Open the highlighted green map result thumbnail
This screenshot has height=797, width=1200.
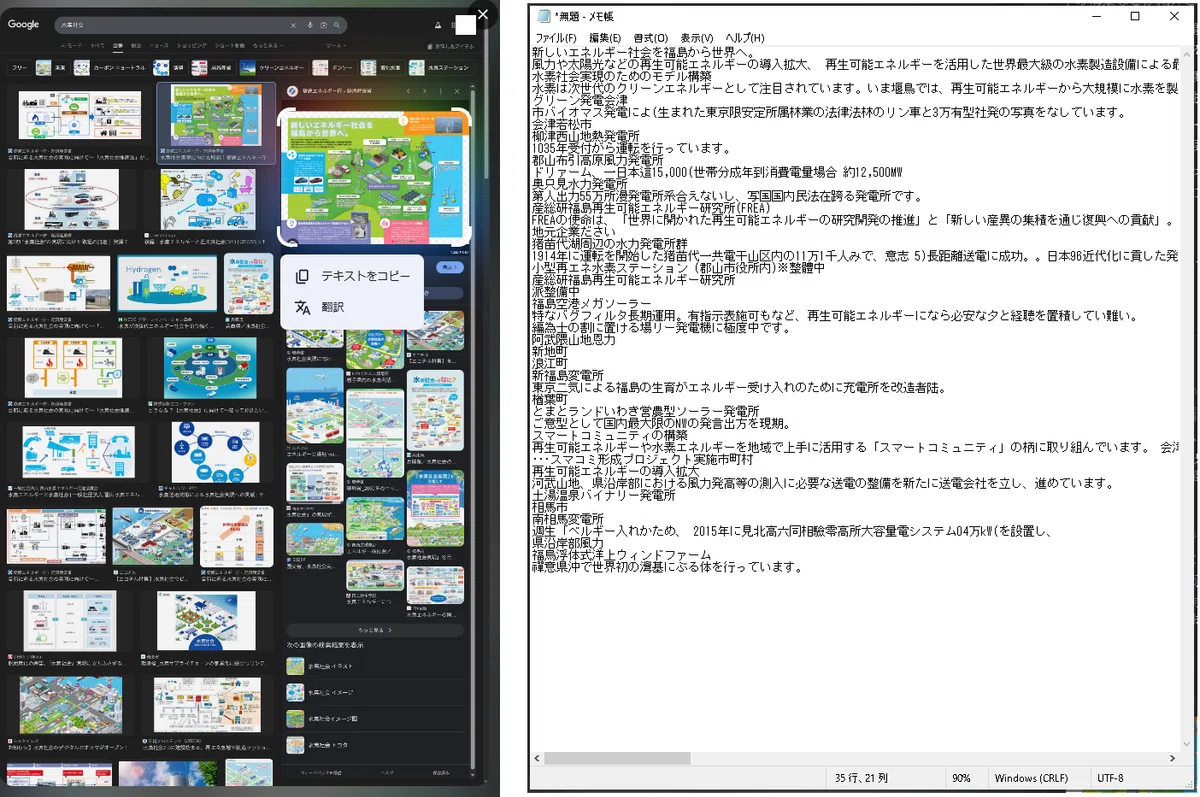[x=216, y=117]
